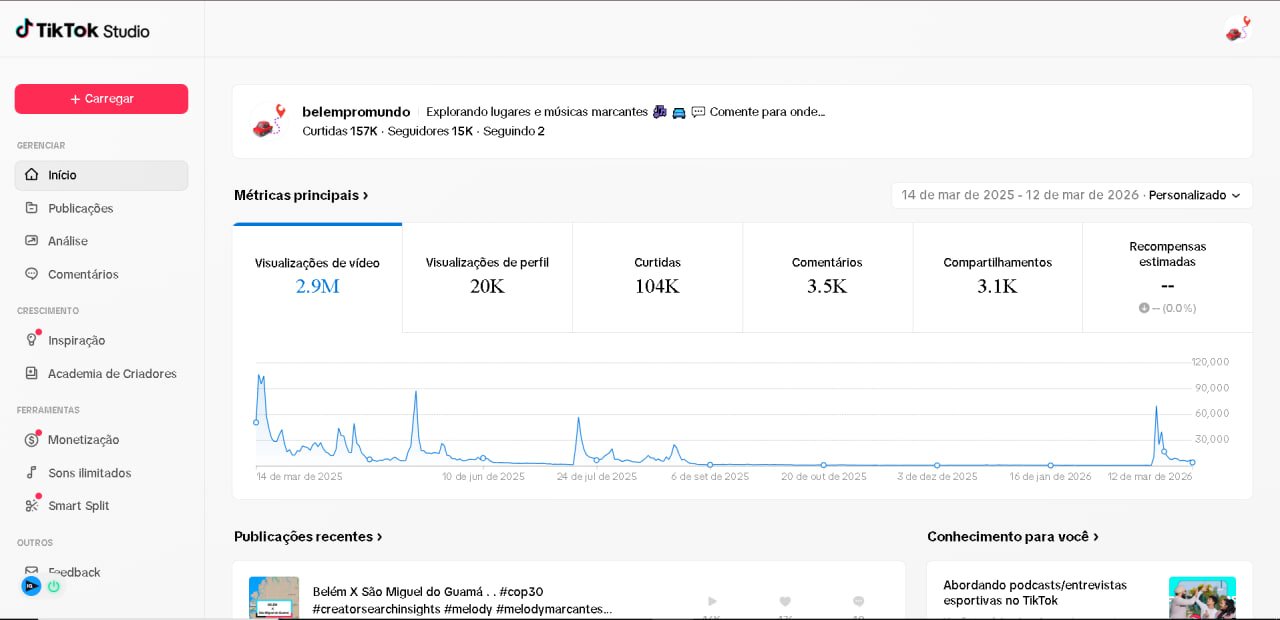
Task: Open the profile avatar at top right
Action: (1237, 30)
